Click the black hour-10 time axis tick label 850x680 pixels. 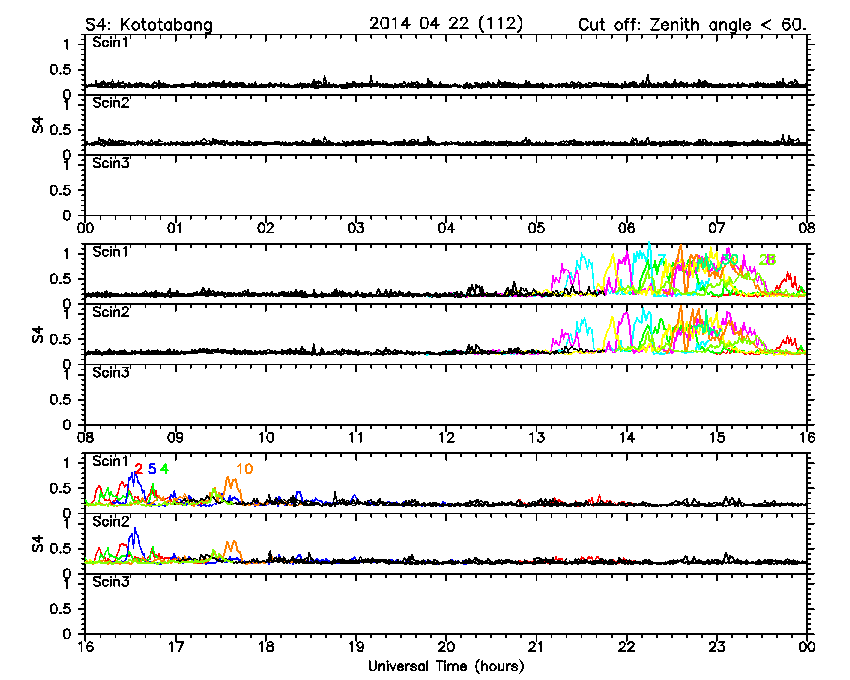(x=266, y=437)
